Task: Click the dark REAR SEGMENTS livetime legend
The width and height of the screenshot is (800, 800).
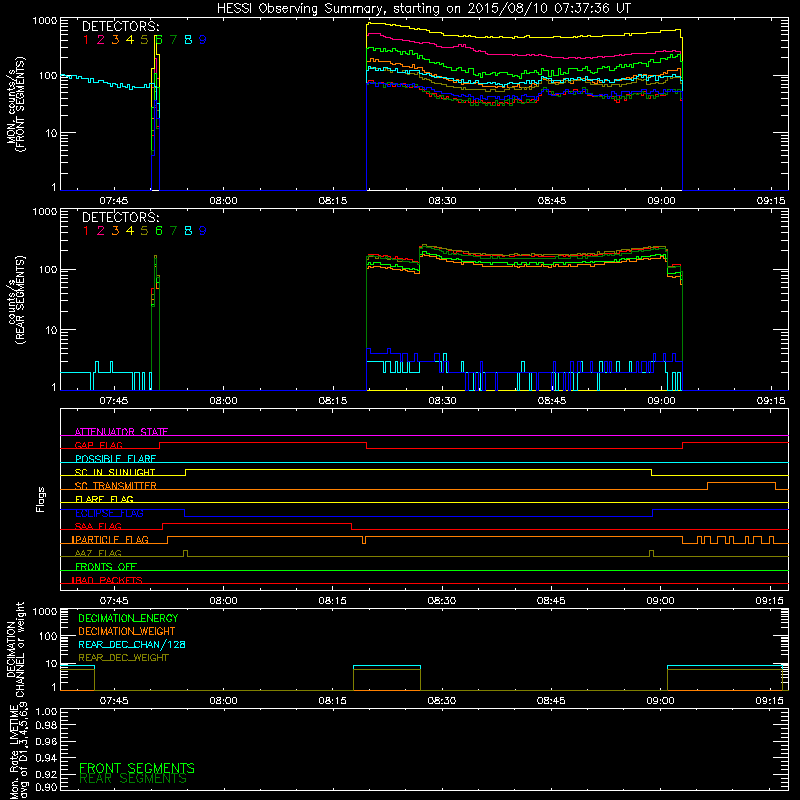Action: pos(133,779)
